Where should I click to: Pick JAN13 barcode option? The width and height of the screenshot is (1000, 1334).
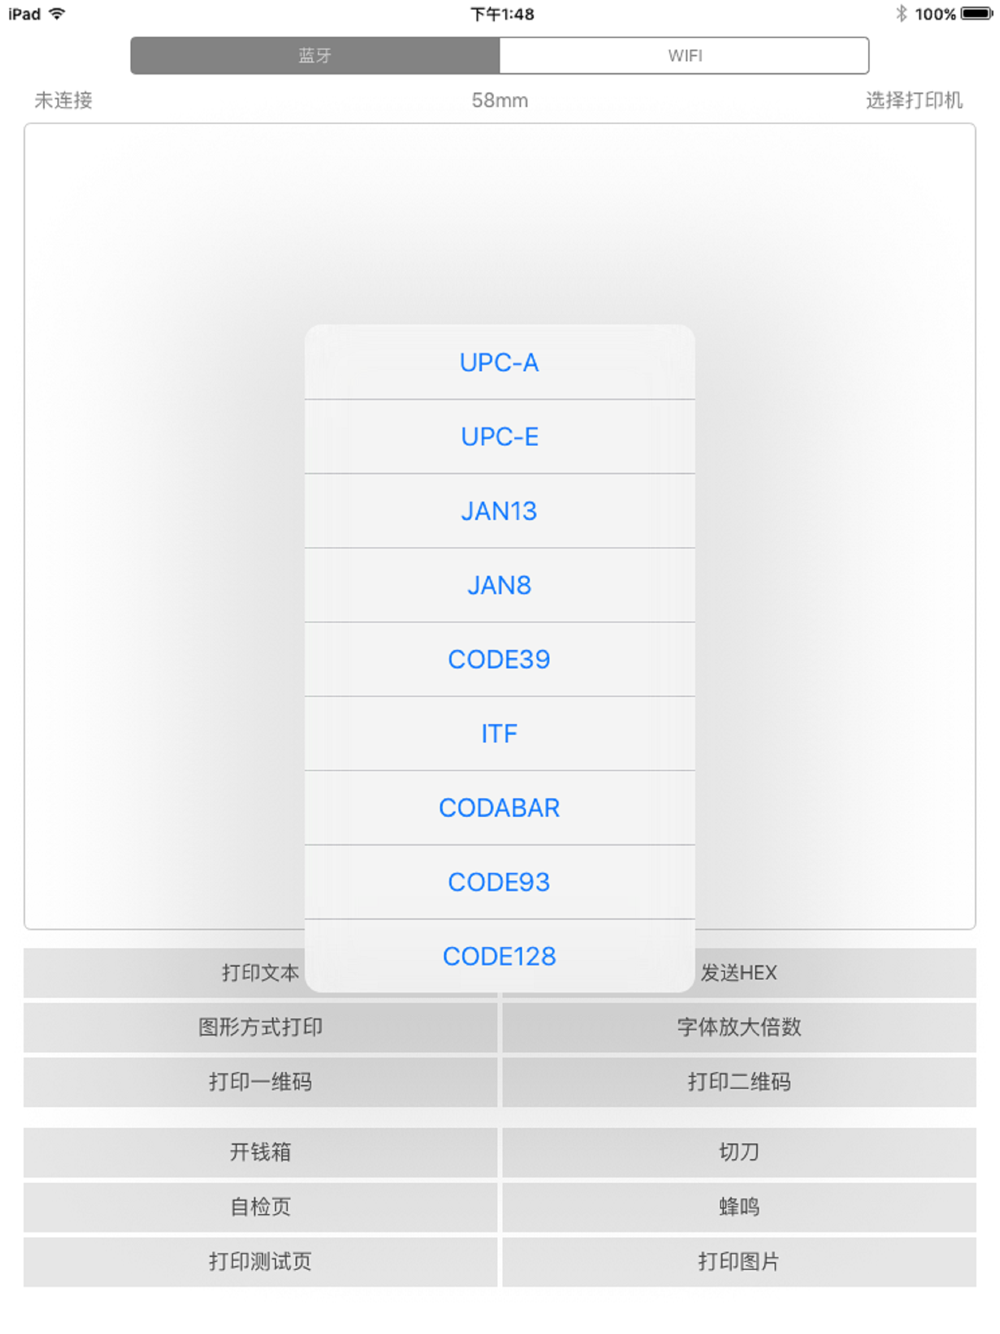499,511
